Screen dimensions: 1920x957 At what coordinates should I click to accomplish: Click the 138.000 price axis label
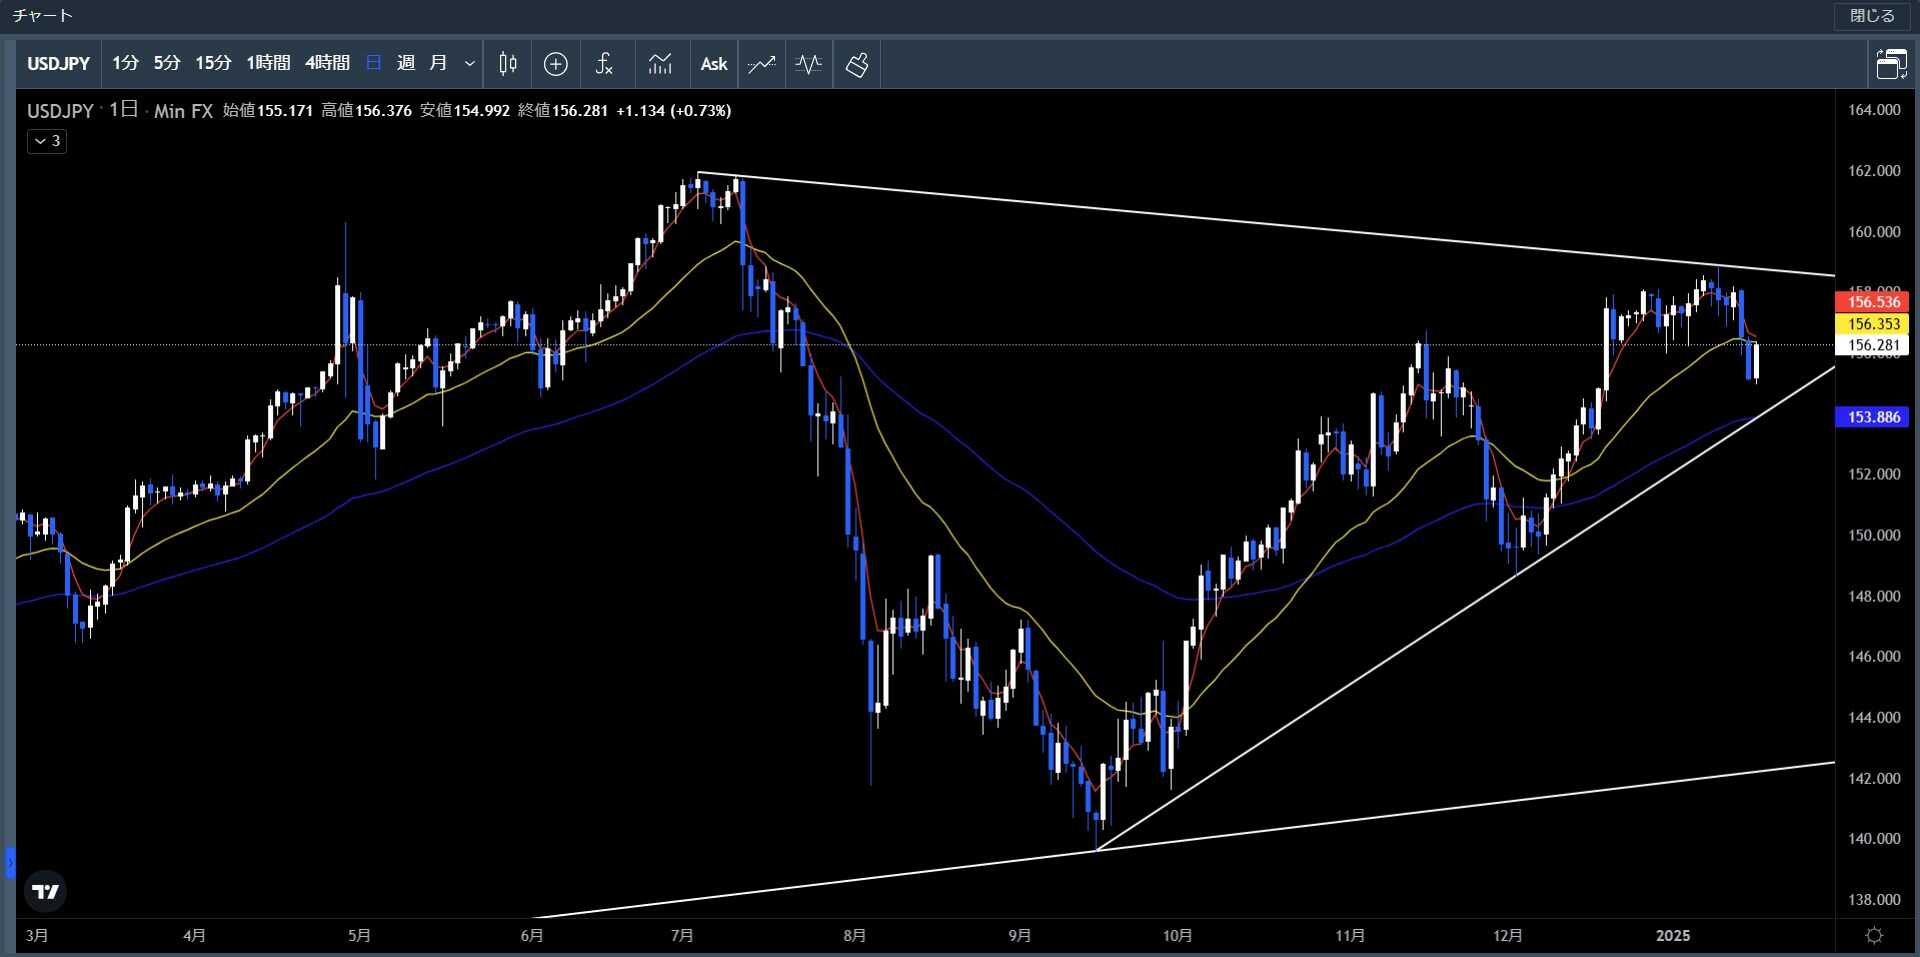(x=1874, y=900)
